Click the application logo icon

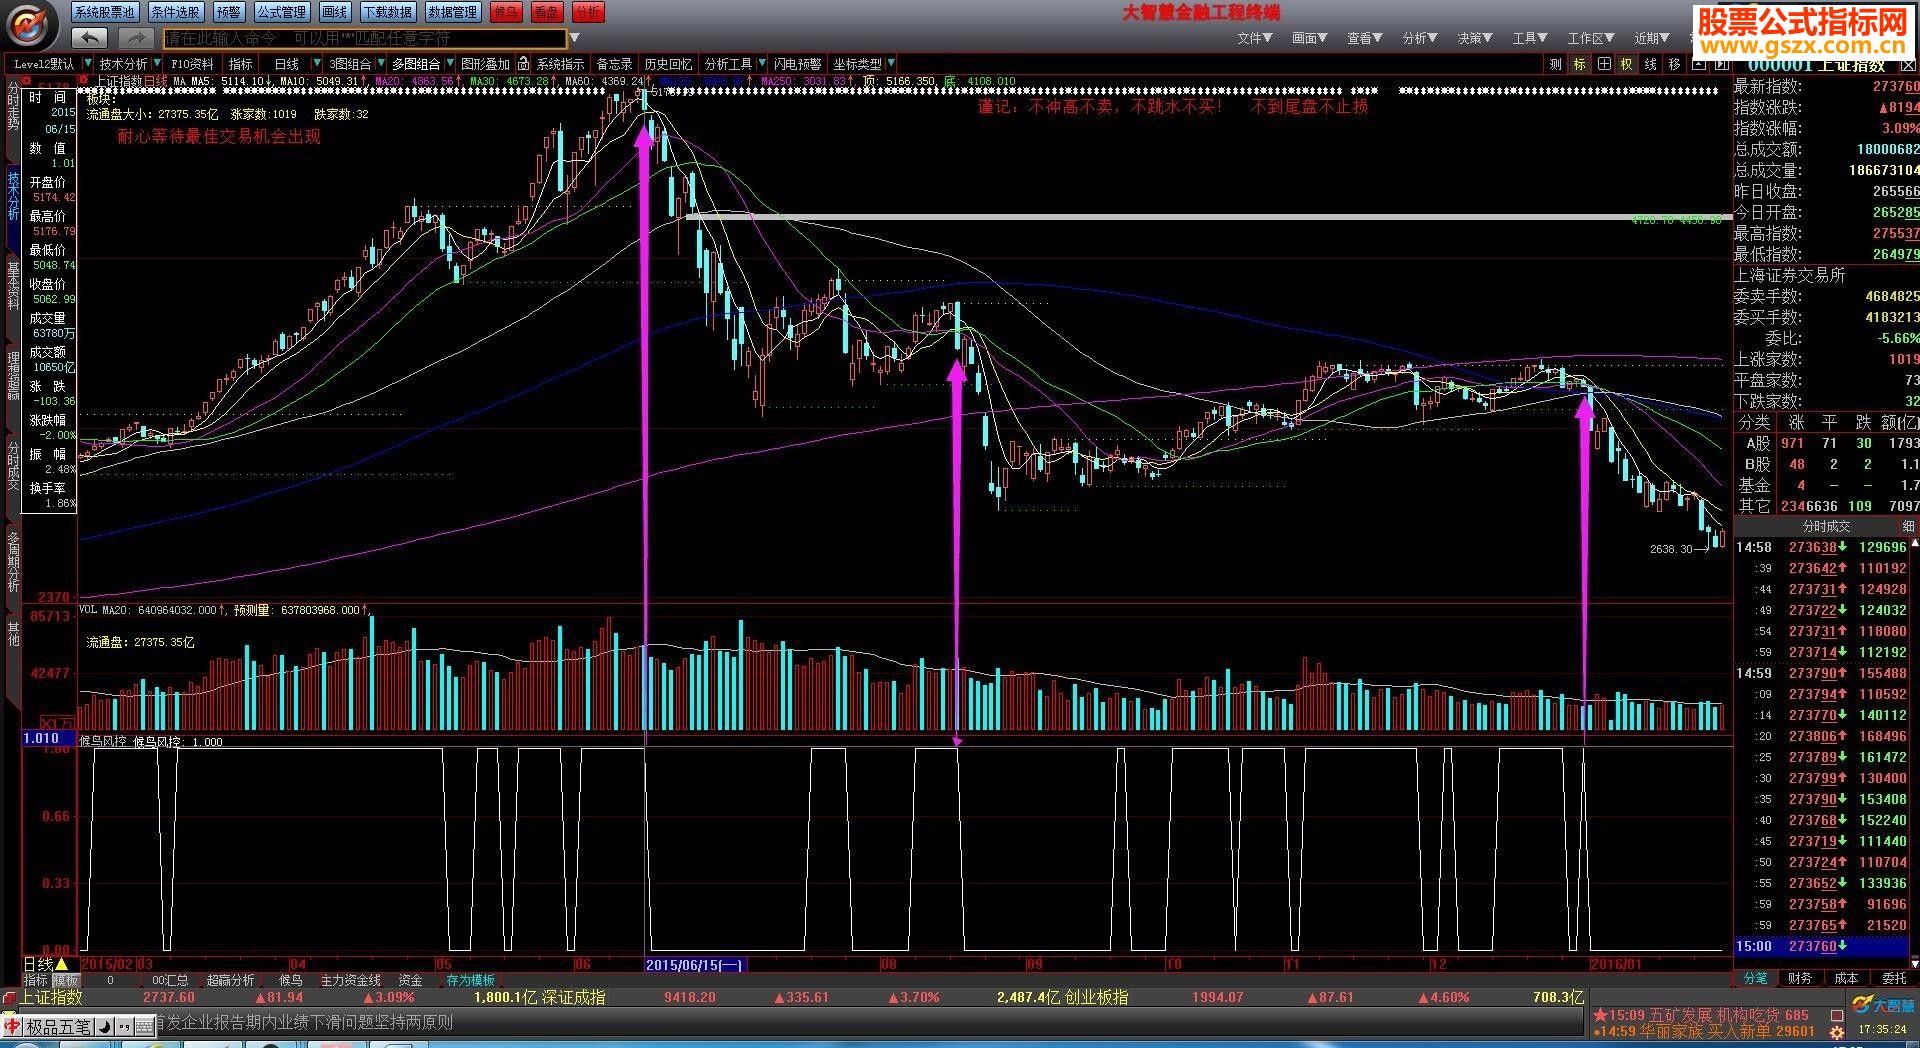pos(30,24)
